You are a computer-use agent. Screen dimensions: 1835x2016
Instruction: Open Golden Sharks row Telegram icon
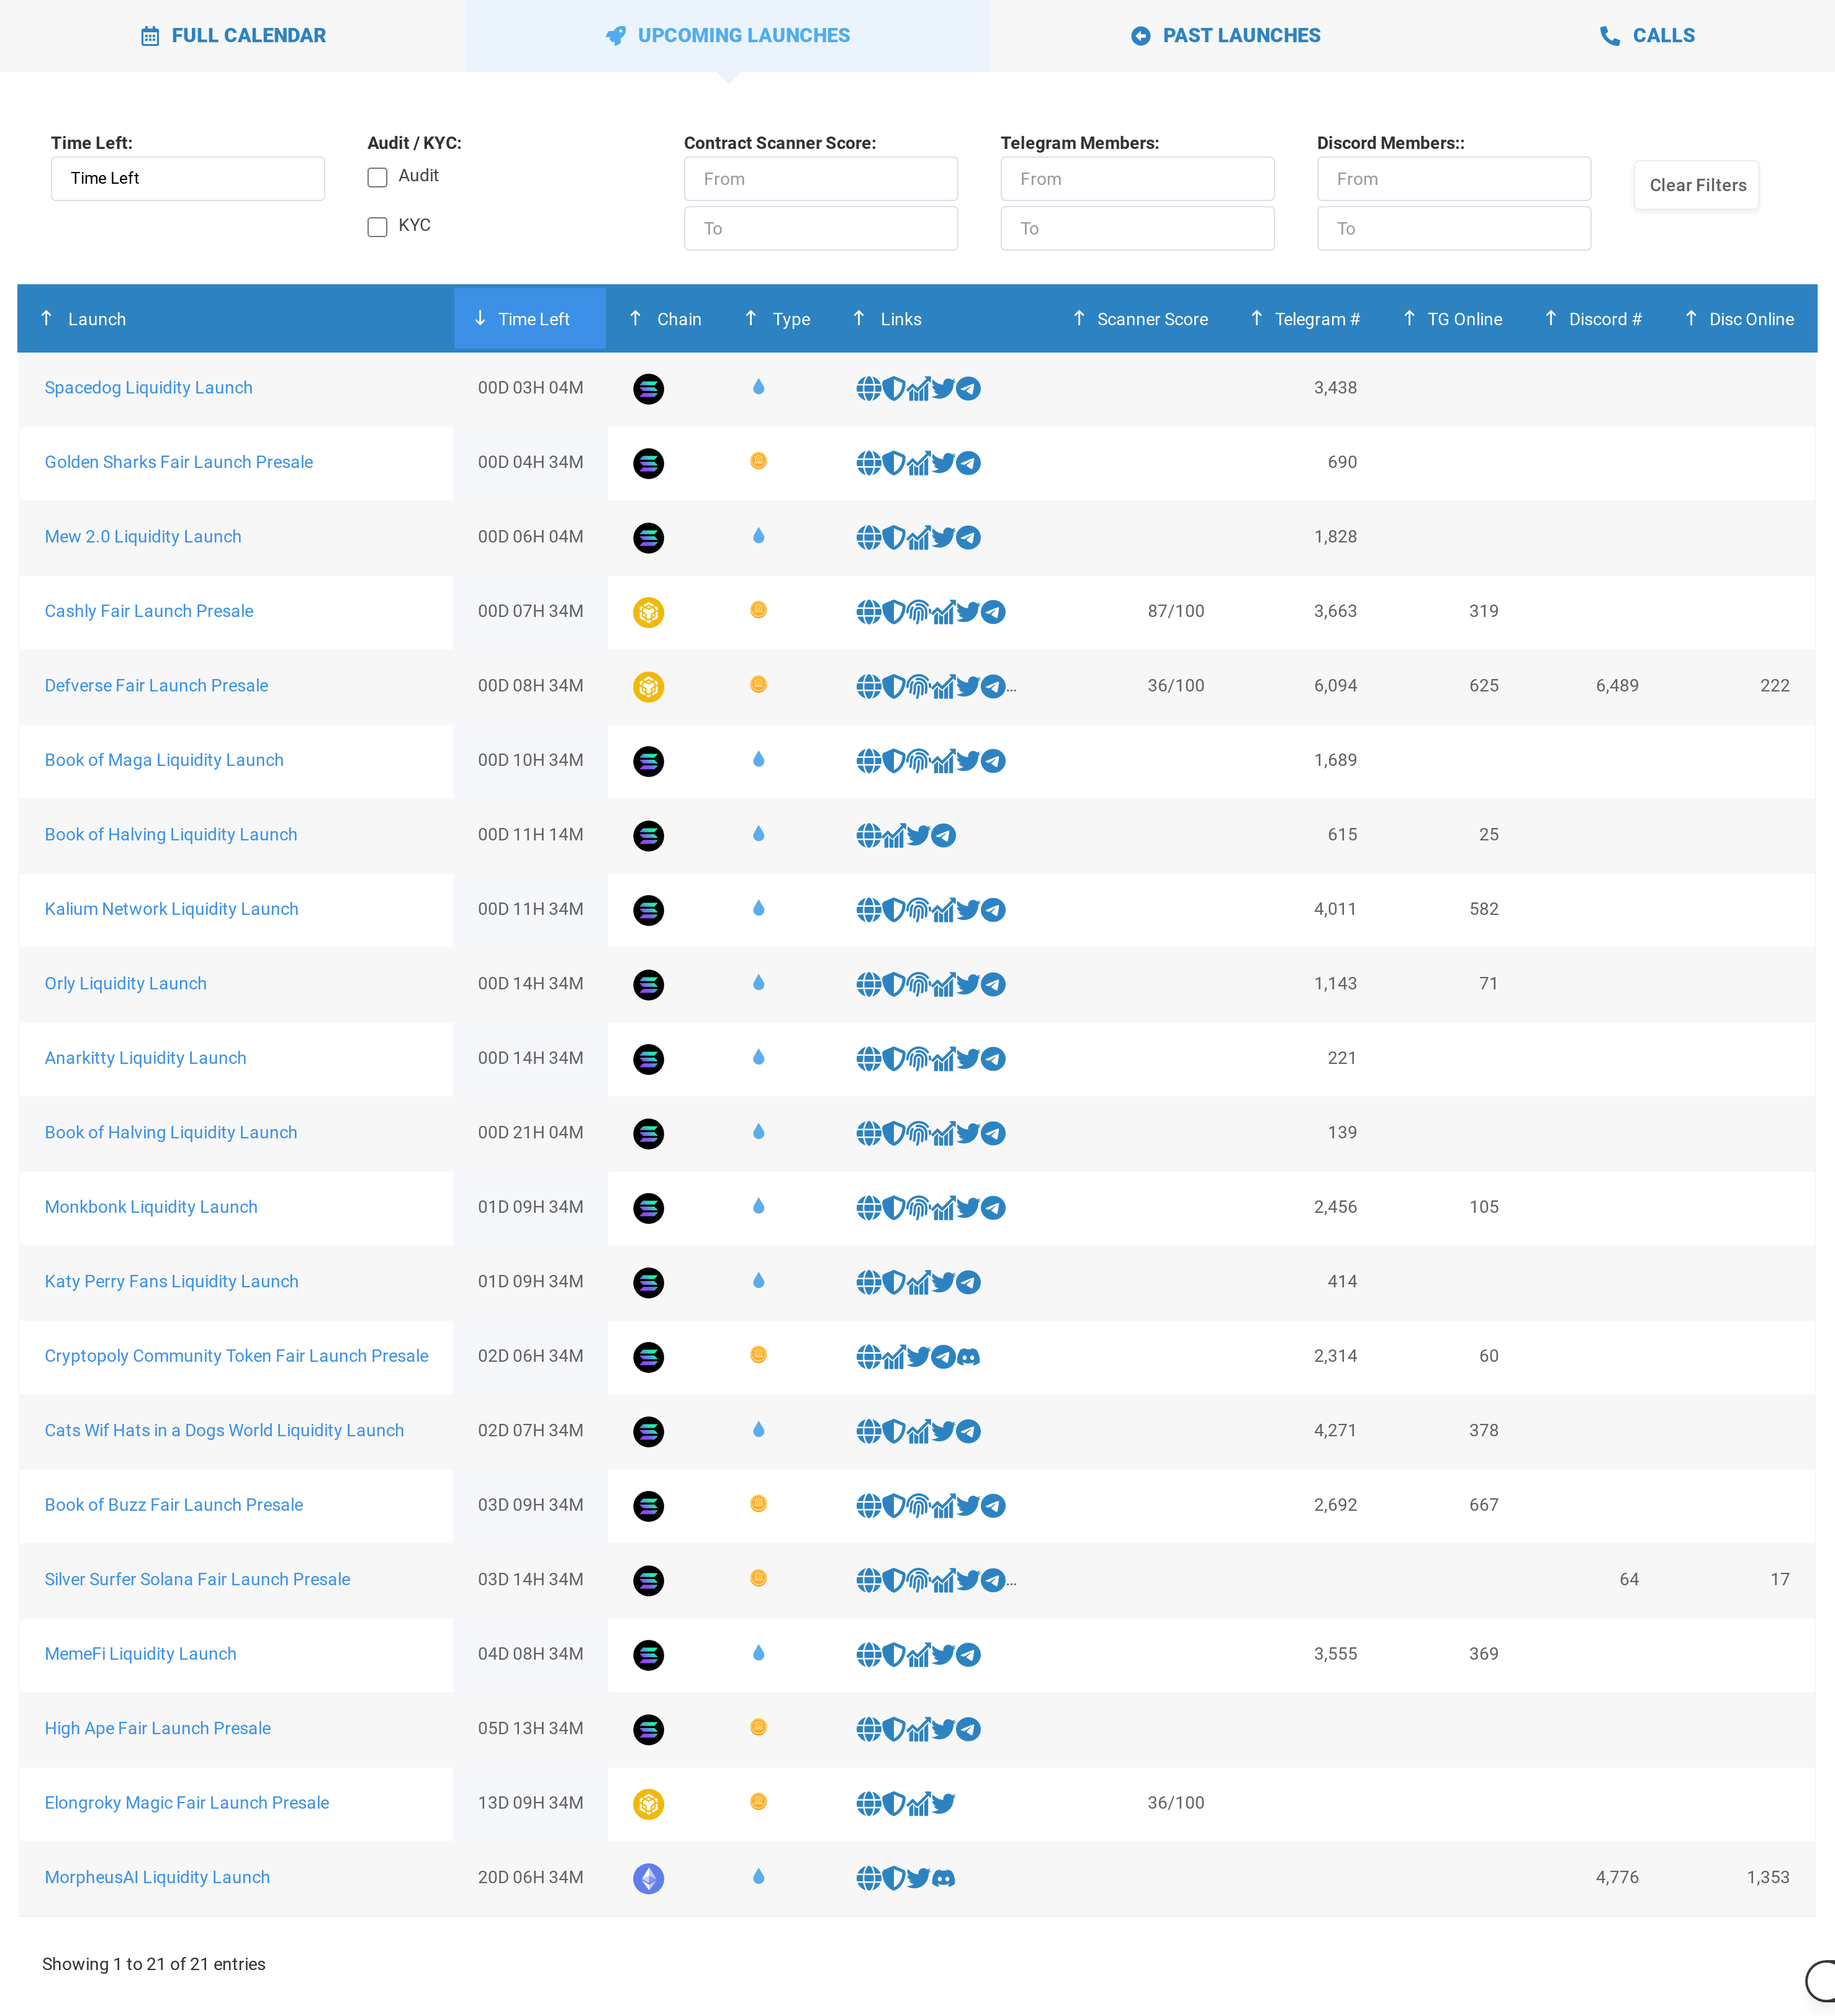tap(968, 463)
